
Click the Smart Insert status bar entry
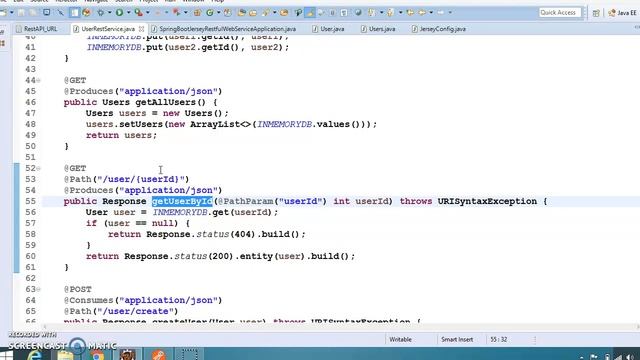tap(457, 340)
